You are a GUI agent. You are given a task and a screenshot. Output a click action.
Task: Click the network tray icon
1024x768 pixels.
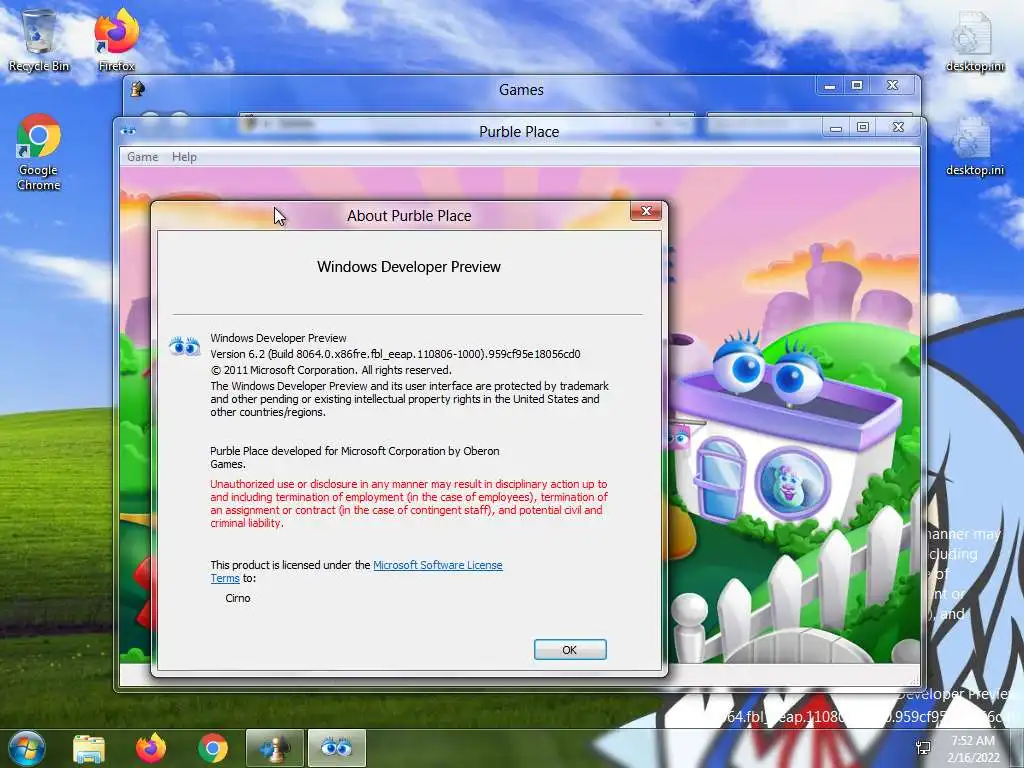click(923, 748)
